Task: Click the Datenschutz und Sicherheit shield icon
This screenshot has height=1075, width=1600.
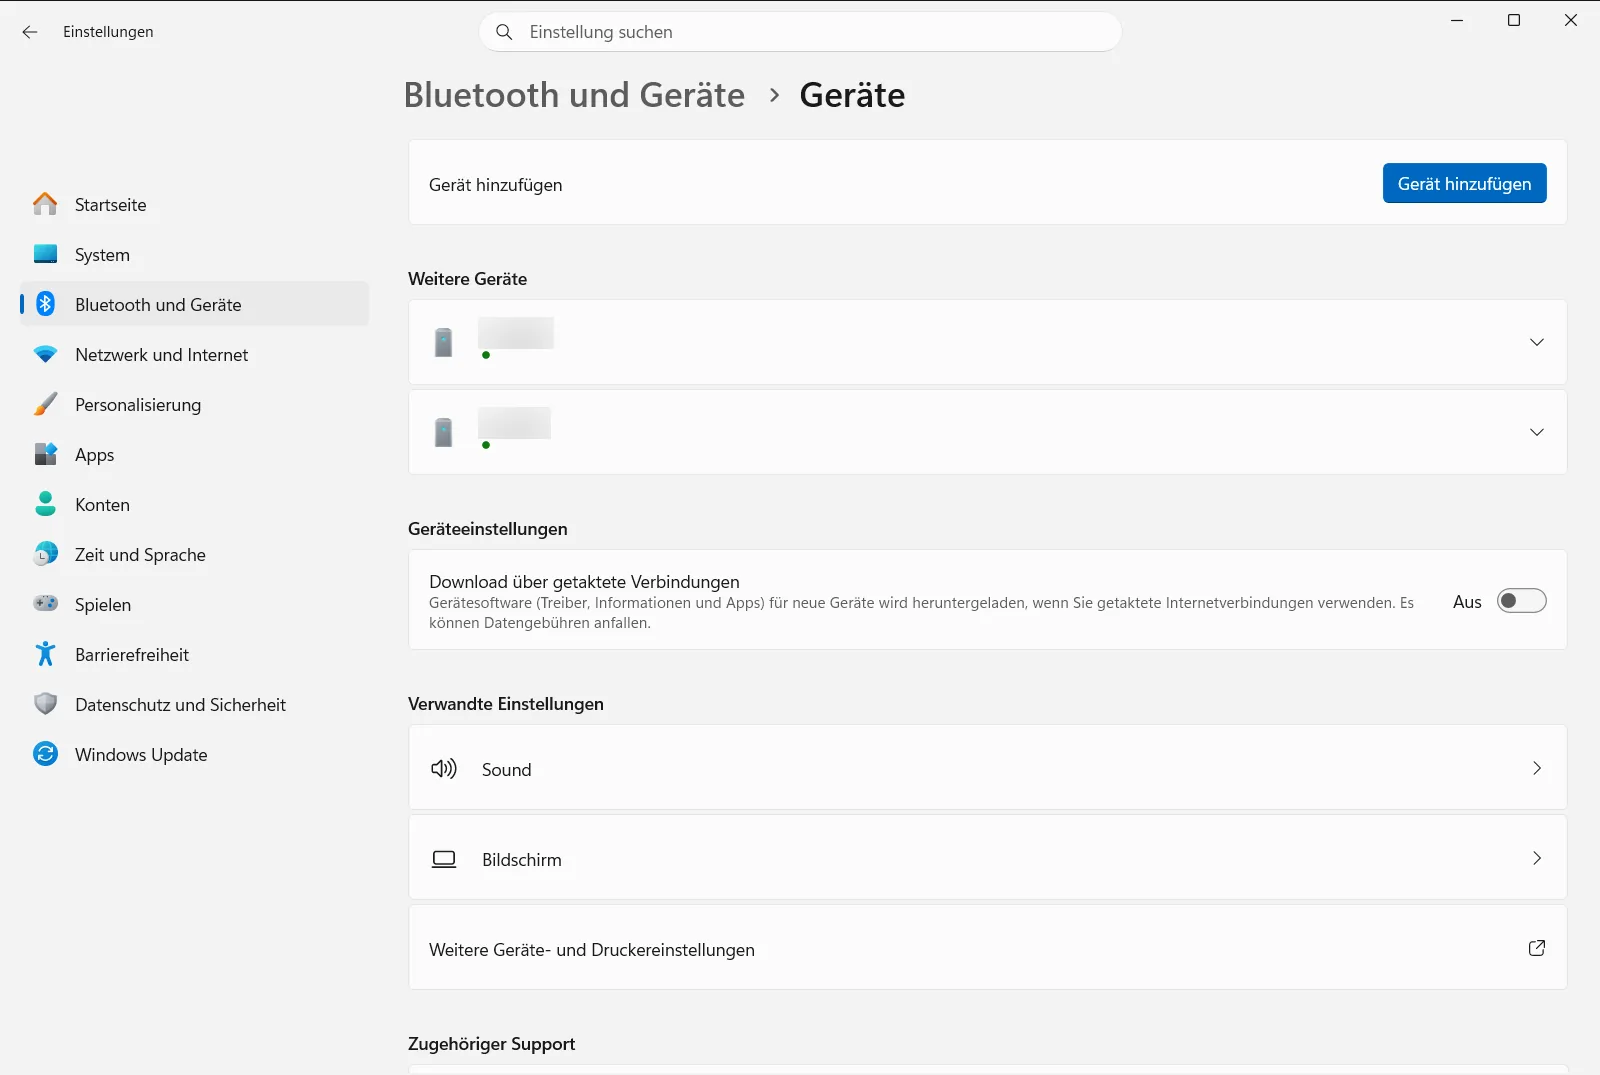Action: [x=45, y=704]
